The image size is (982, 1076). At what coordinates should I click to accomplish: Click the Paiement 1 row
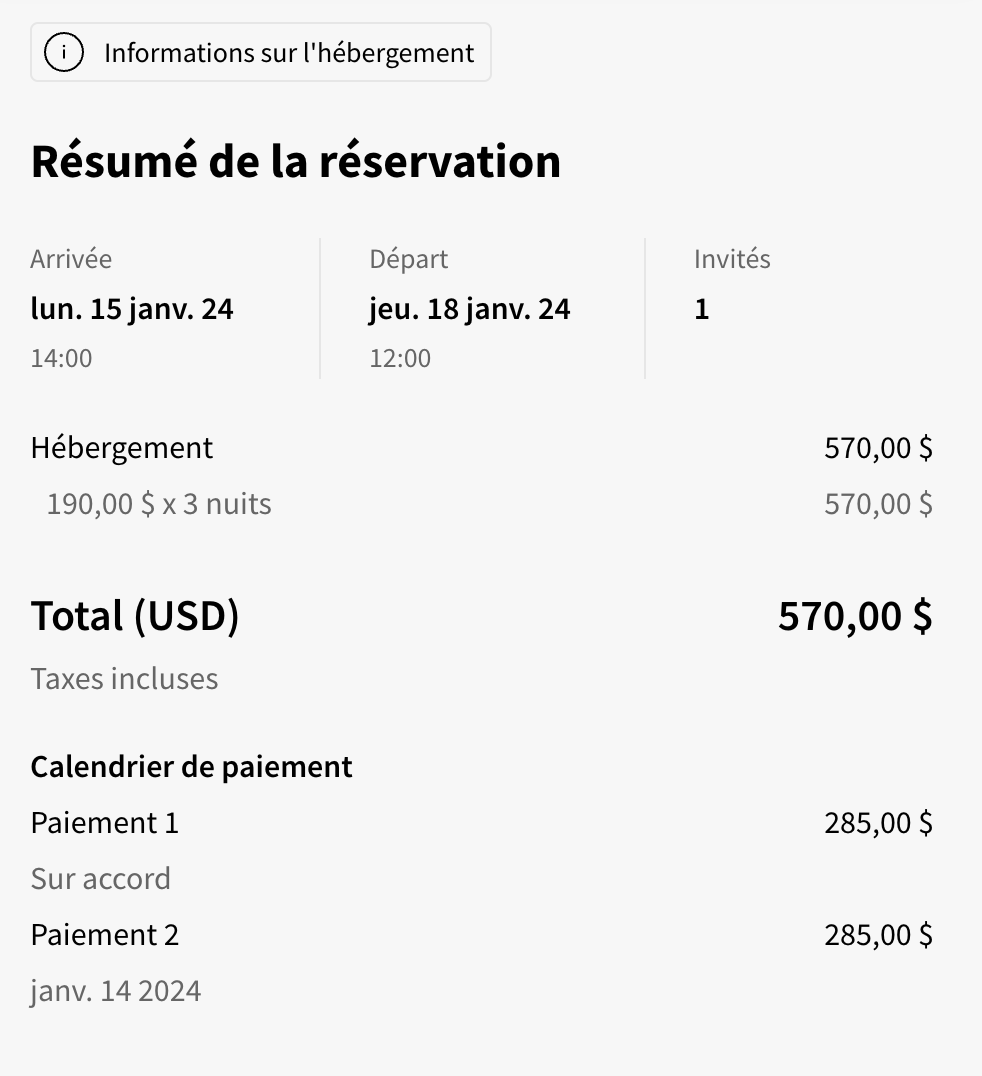pos(105,823)
